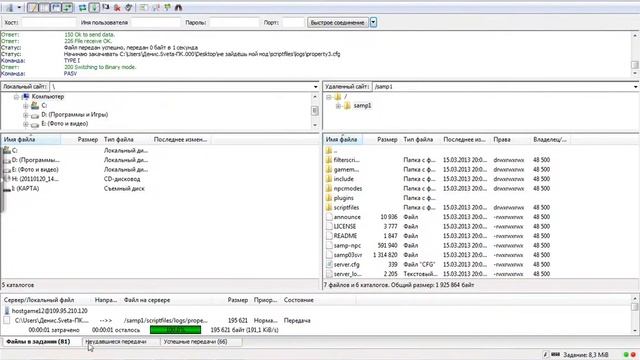Image resolution: width=640 pixels, height=360 pixels.
Task: Sort local list by Тип файла
Action: pyautogui.click(x=126, y=140)
